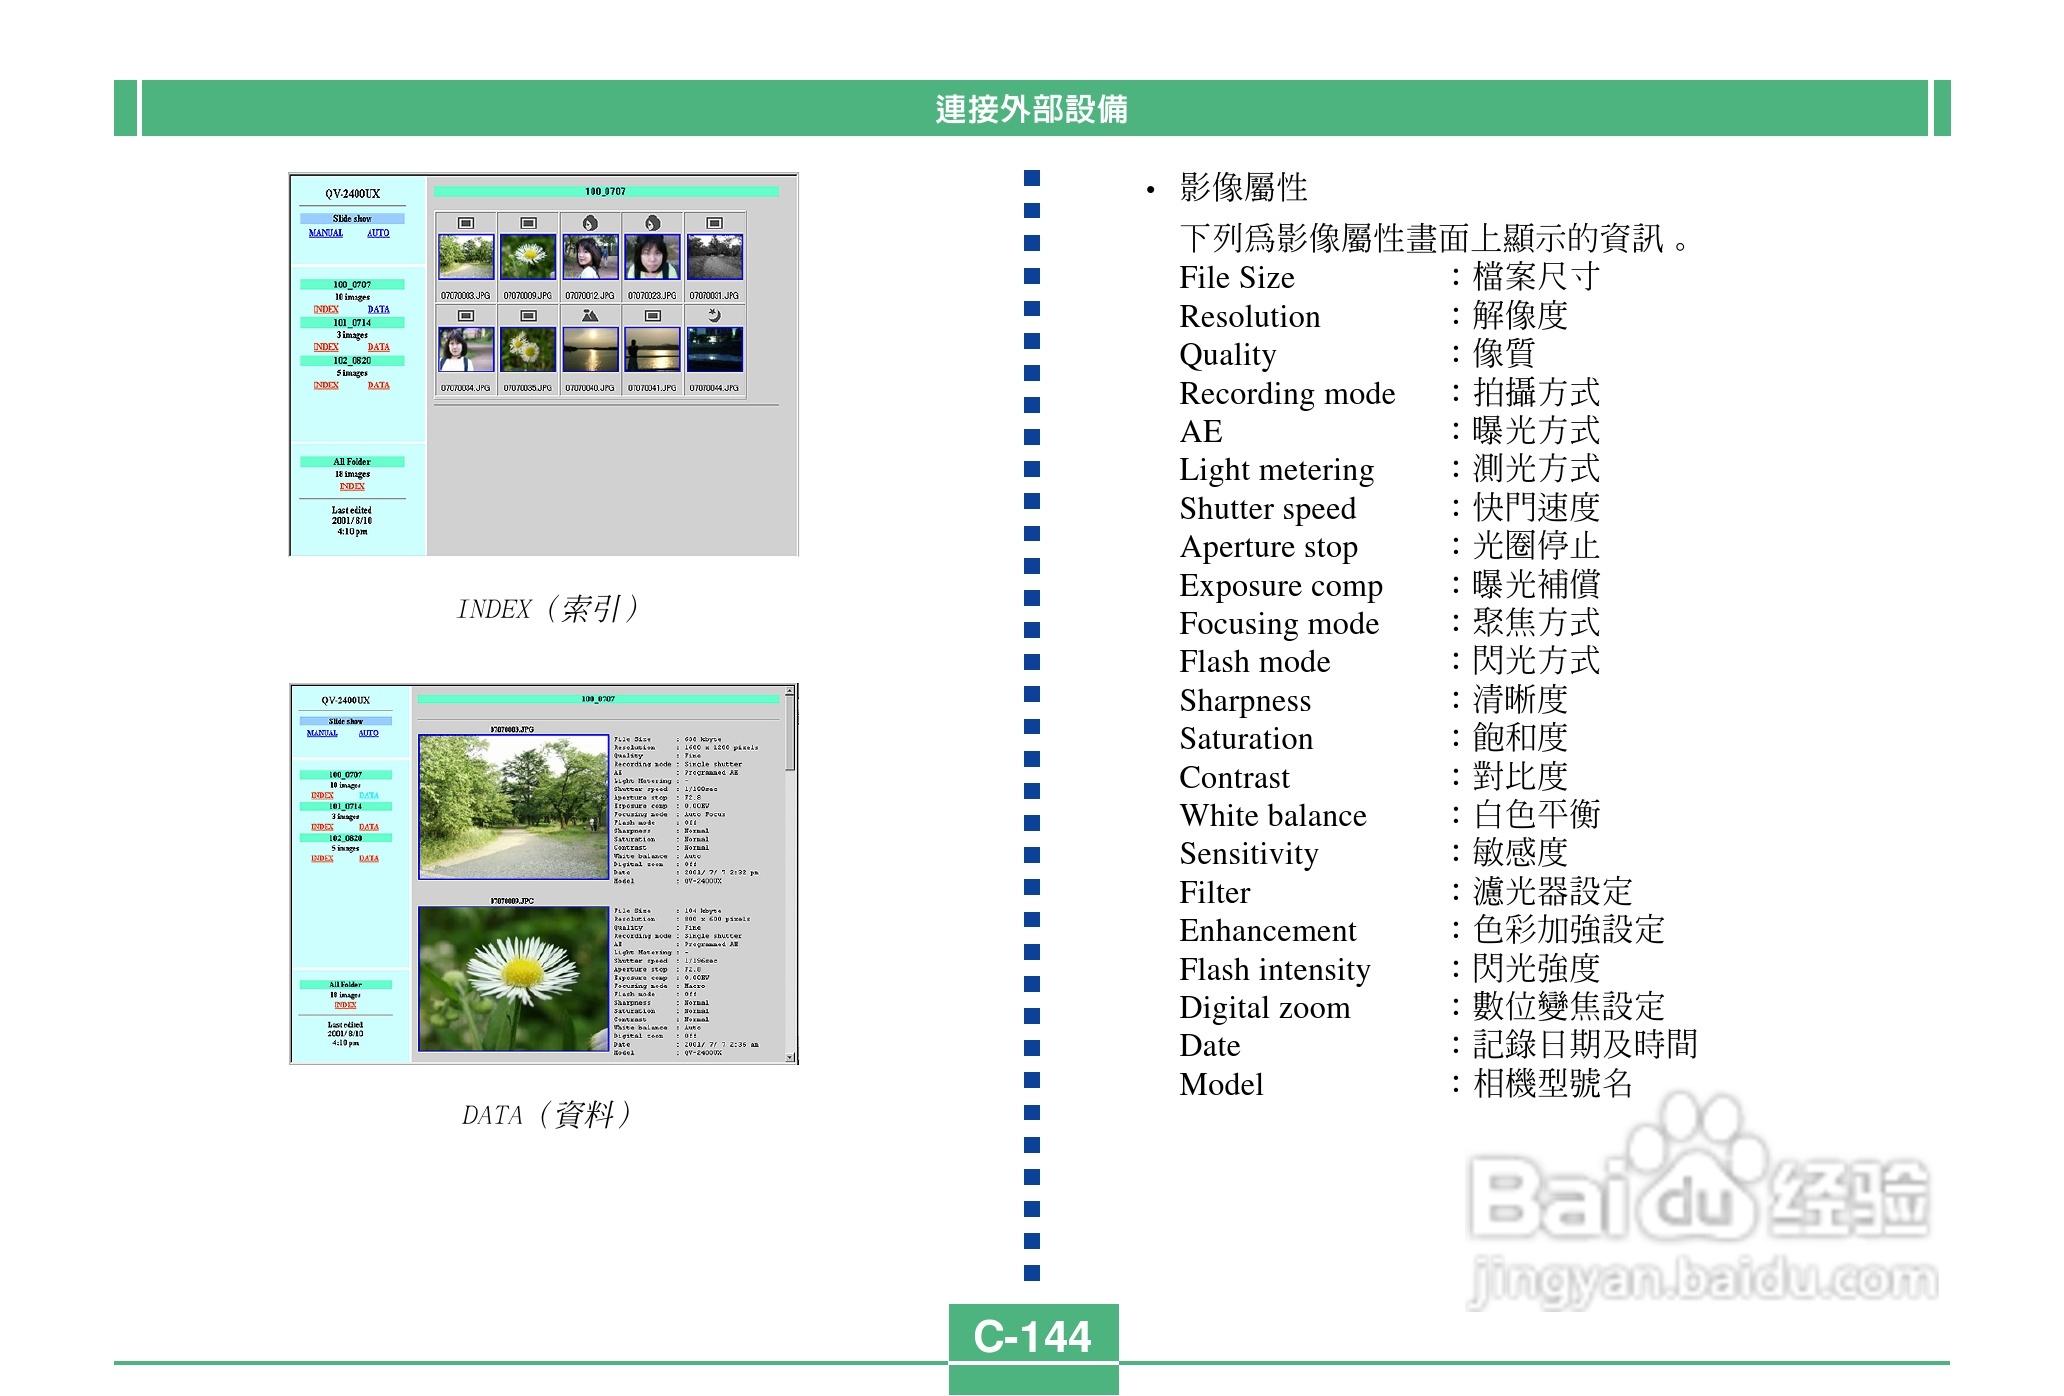Click rectangle mode icon above 07070003.JPG
The width and height of the screenshot is (2064, 1396).
[x=466, y=223]
